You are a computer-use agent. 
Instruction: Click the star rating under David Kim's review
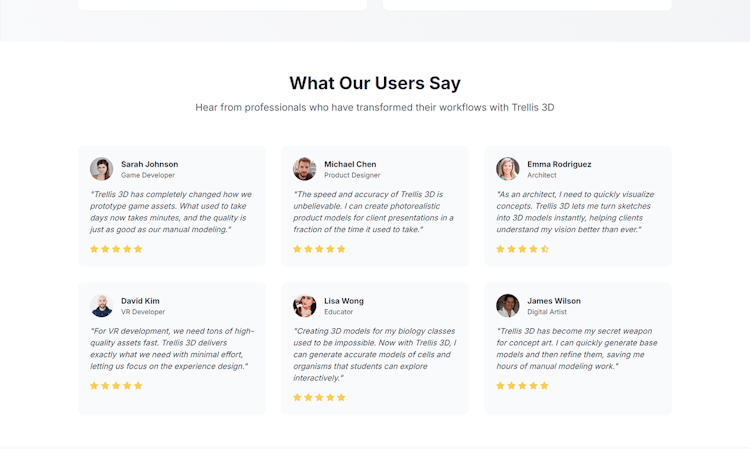point(116,385)
